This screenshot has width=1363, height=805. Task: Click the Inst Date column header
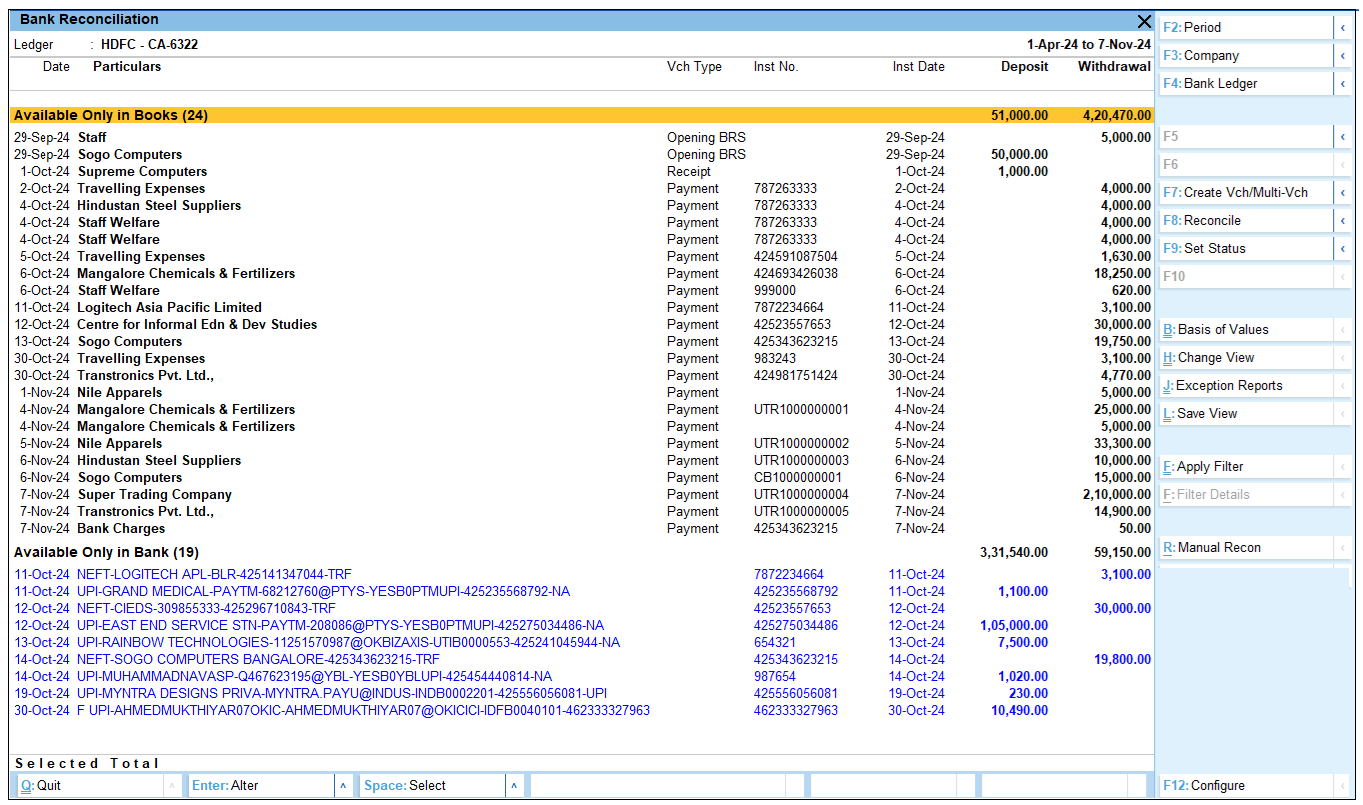(x=918, y=67)
